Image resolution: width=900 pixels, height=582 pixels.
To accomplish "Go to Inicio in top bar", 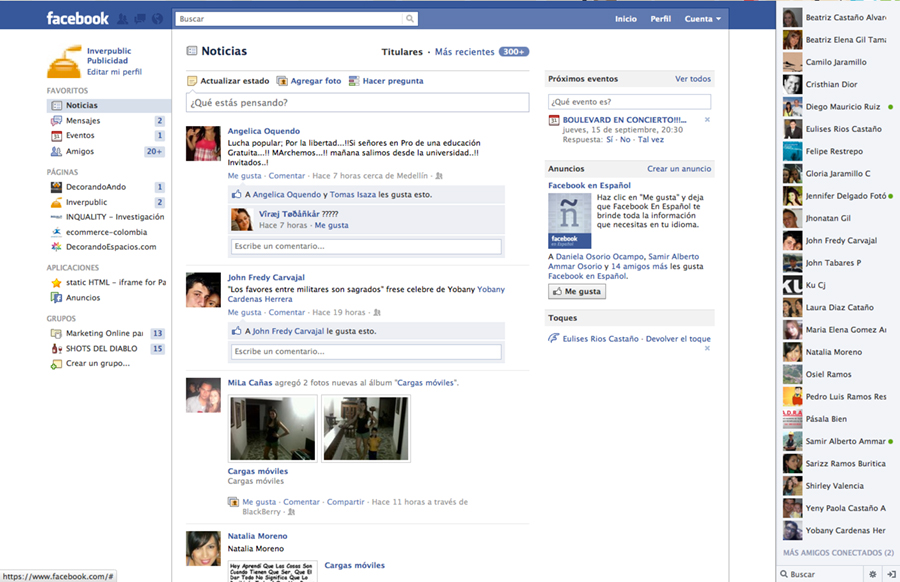I will click(x=626, y=19).
